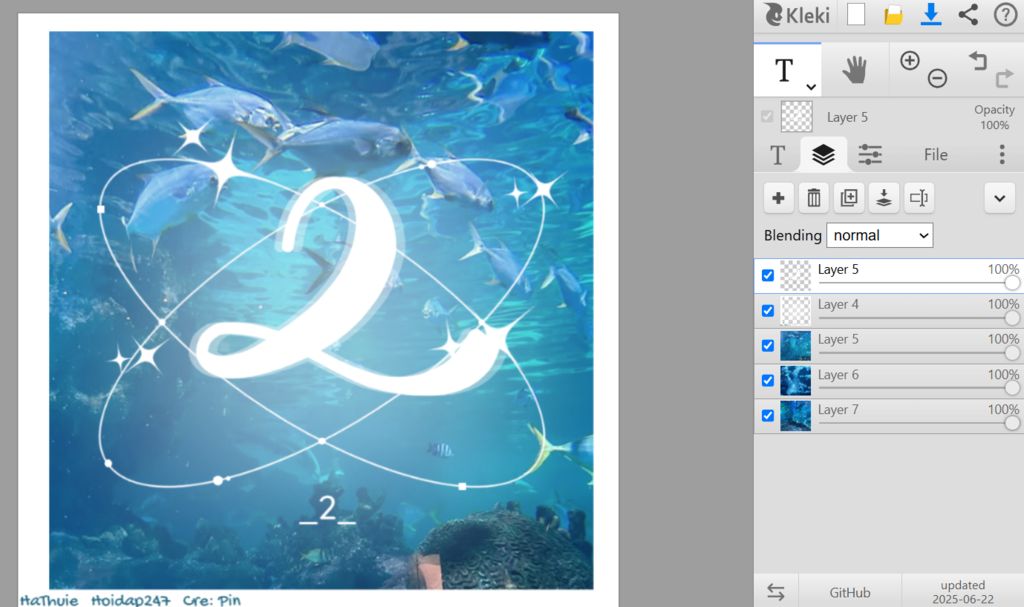Select the Hand pan tool
1024x607 pixels.
tap(854, 70)
